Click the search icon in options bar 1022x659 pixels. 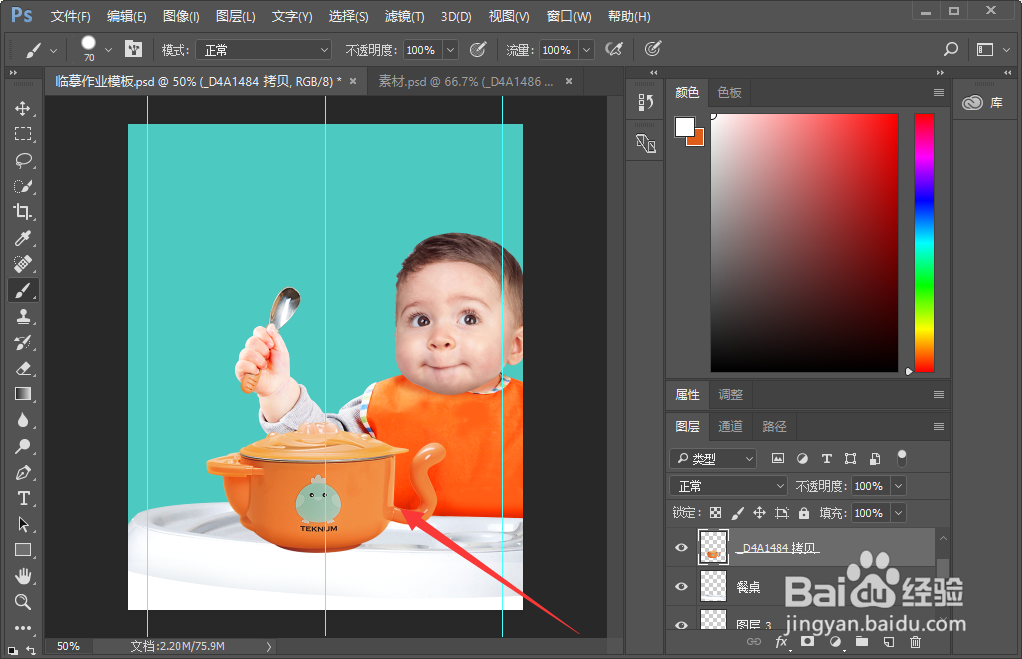coord(951,49)
